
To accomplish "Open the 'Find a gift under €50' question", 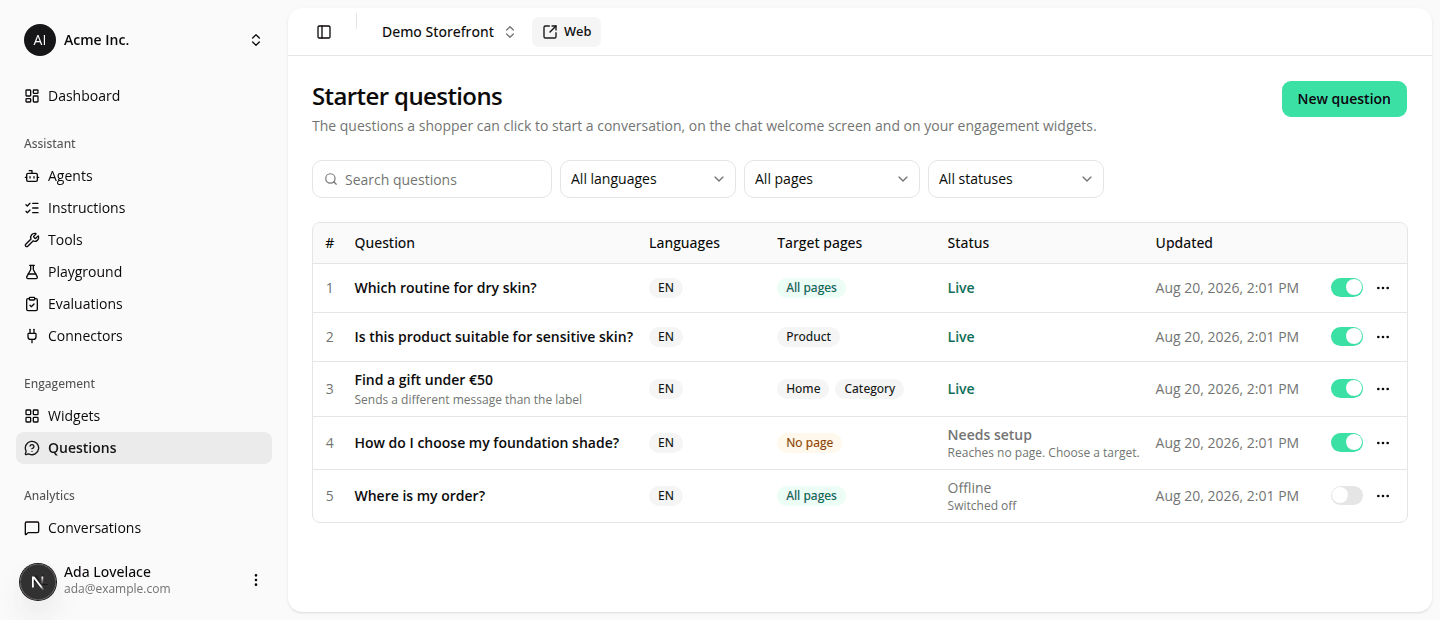I will point(423,380).
